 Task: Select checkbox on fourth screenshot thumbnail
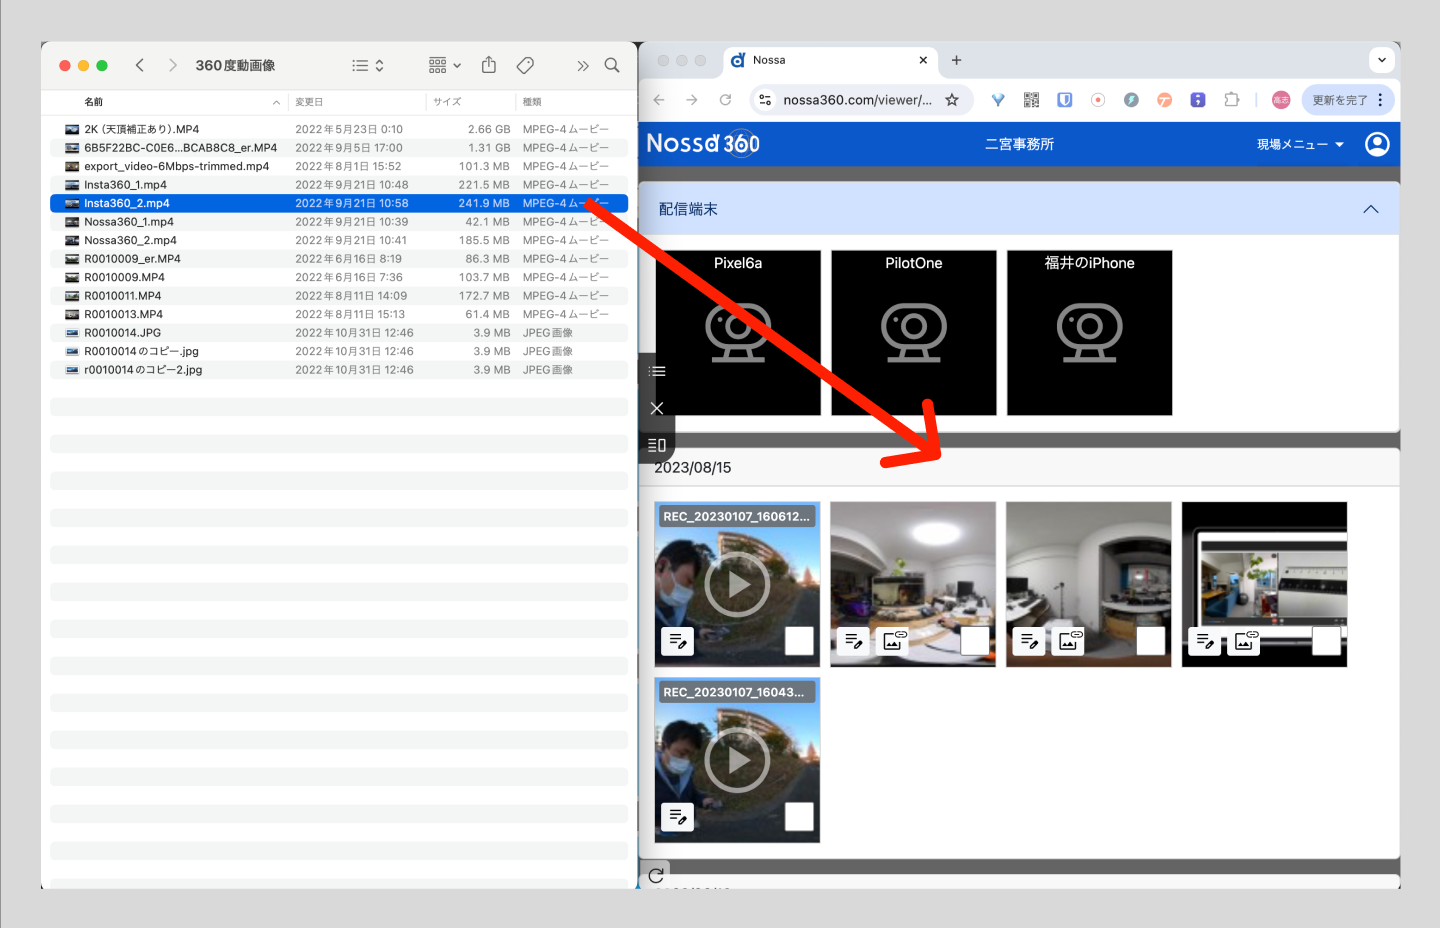tap(1326, 641)
